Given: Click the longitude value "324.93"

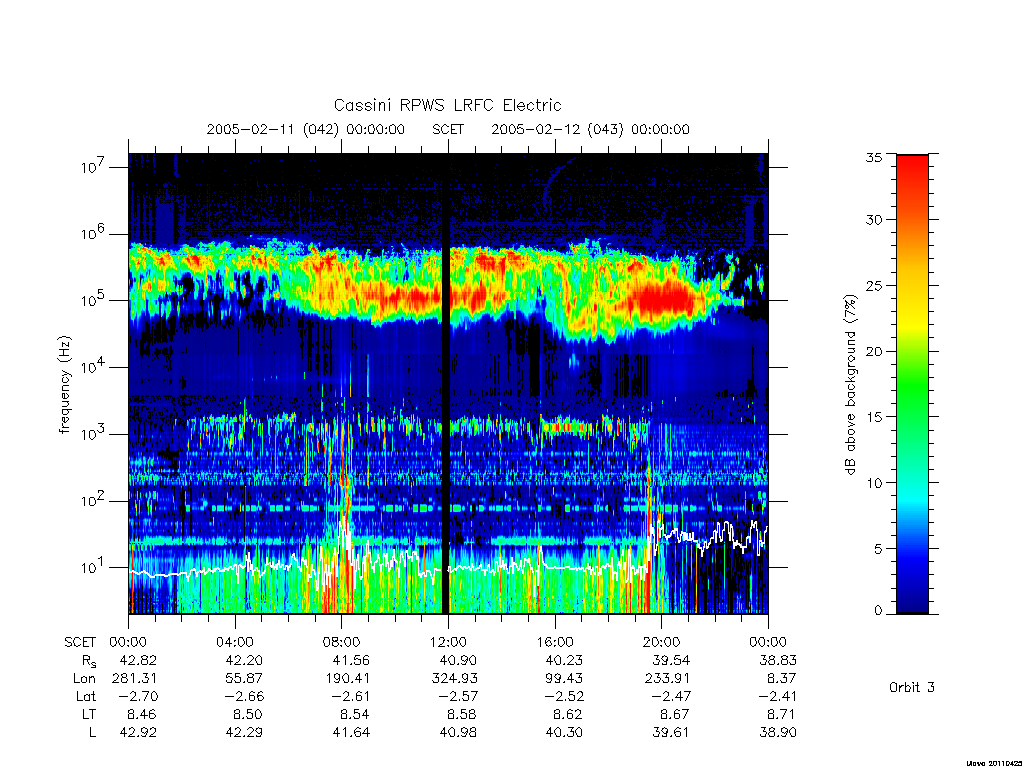Looking at the screenshot, I should coord(455,679).
